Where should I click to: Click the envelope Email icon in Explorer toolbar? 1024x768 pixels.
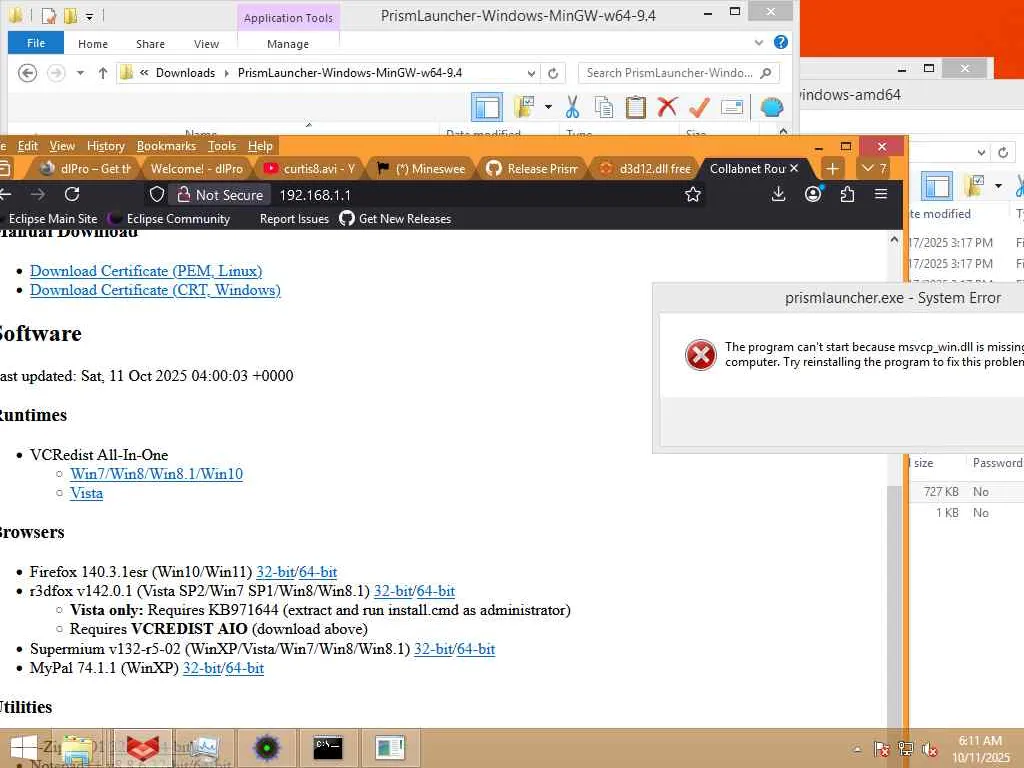pos(731,107)
